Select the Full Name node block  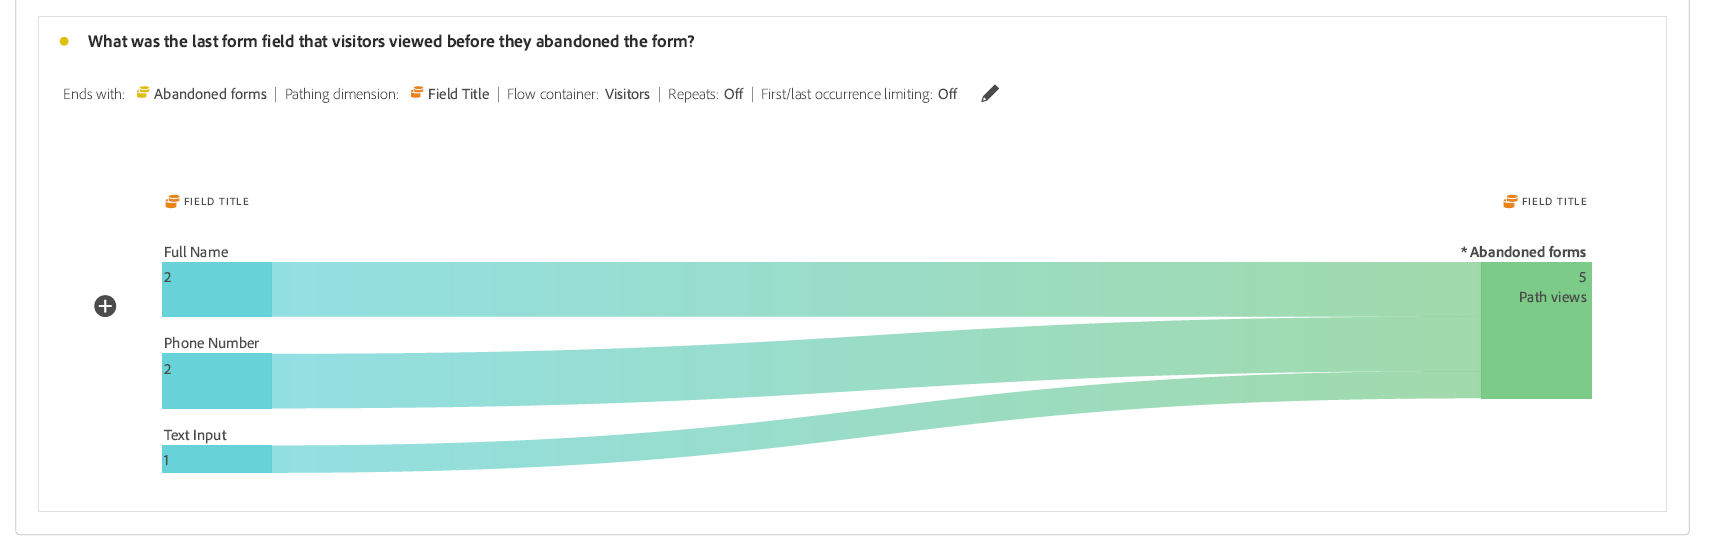(217, 290)
